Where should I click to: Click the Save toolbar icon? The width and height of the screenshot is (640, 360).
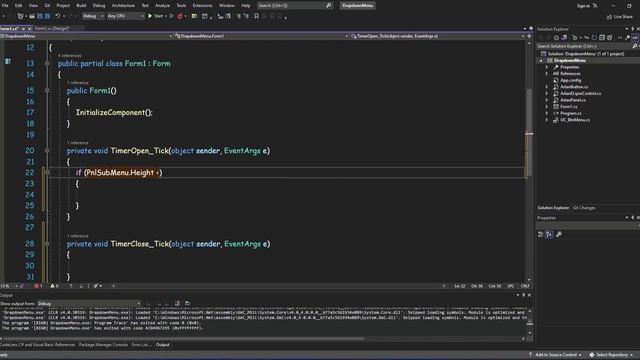(40, 16)
